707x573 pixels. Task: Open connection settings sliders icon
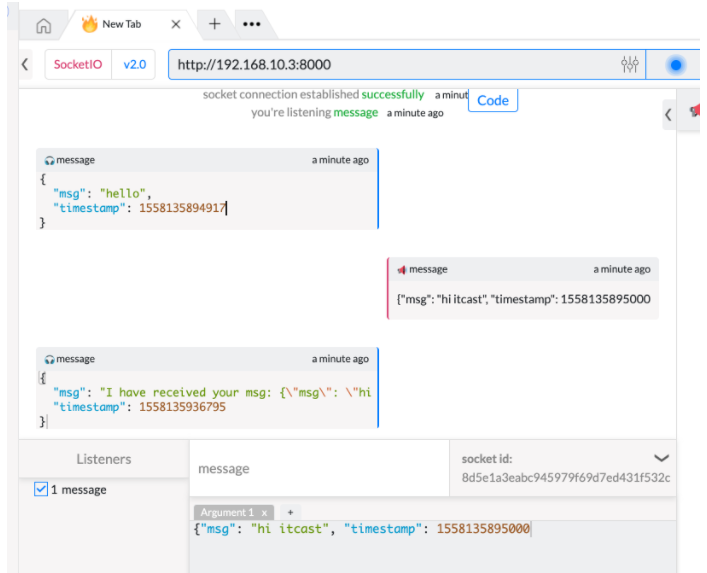[629, 64]
